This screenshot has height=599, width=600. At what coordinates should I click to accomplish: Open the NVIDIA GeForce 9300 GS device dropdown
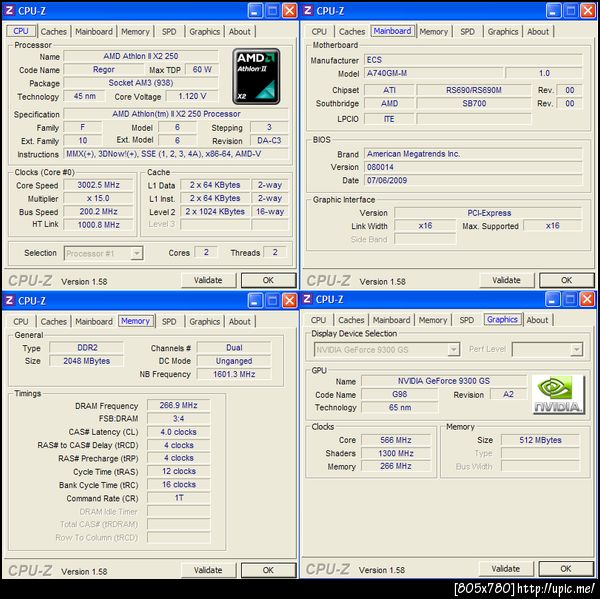pyautogui.click(x=453, y=349)
